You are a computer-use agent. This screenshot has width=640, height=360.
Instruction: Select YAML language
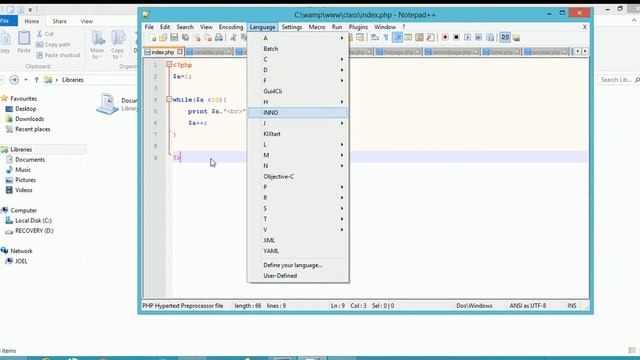(x=298, y=251)
